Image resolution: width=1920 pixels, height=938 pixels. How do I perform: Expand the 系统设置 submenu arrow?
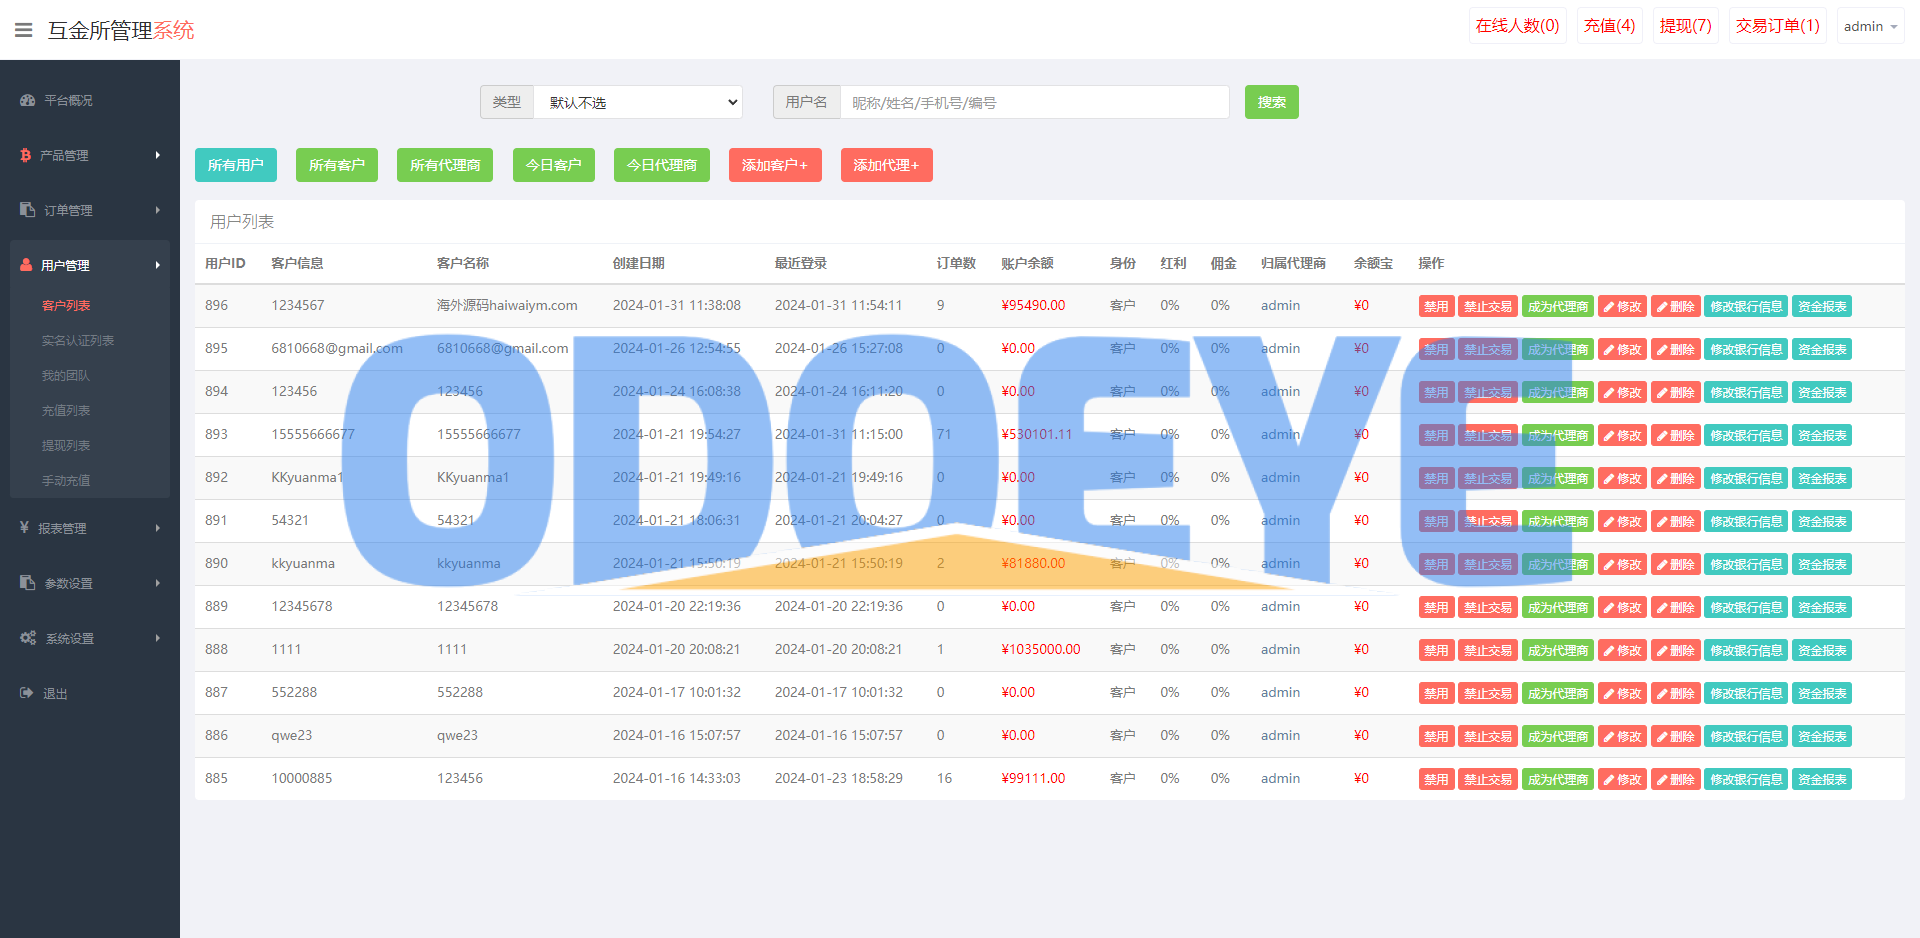coord(158,638)
